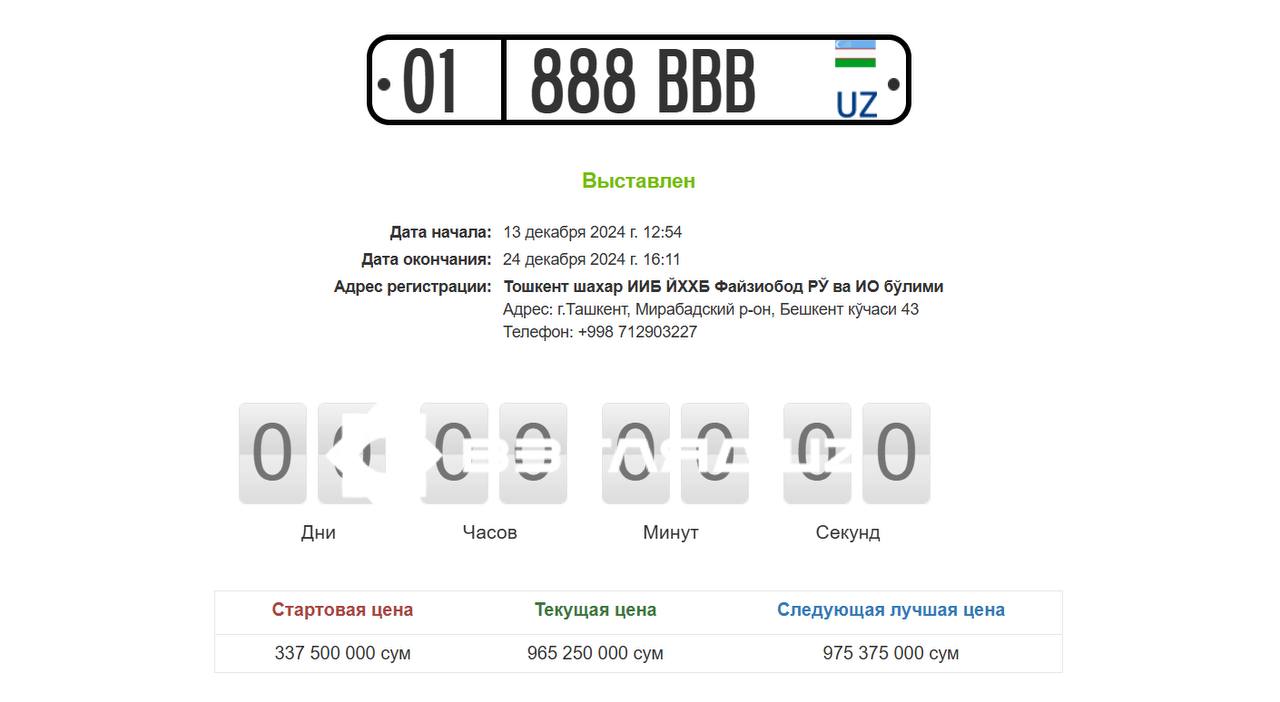Click the "Следующая лучшая цена" header
The height and width of the screenshot is (702, 1280).
pos(891,610)
